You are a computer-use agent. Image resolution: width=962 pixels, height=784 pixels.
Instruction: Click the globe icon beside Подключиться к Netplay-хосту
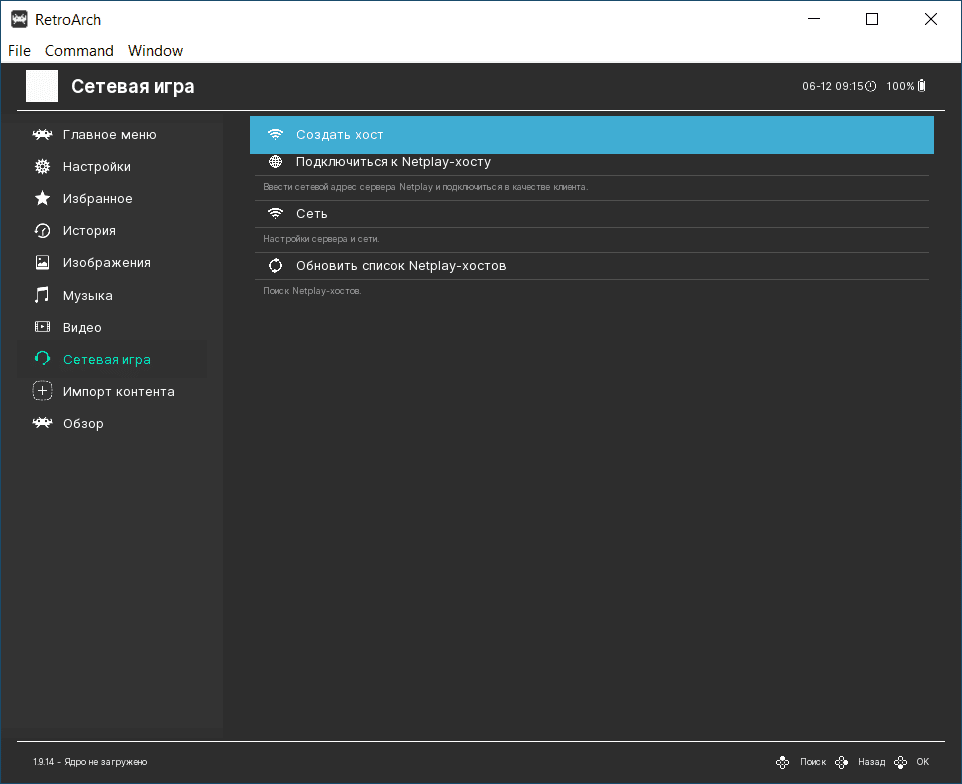tap(275, 161)
